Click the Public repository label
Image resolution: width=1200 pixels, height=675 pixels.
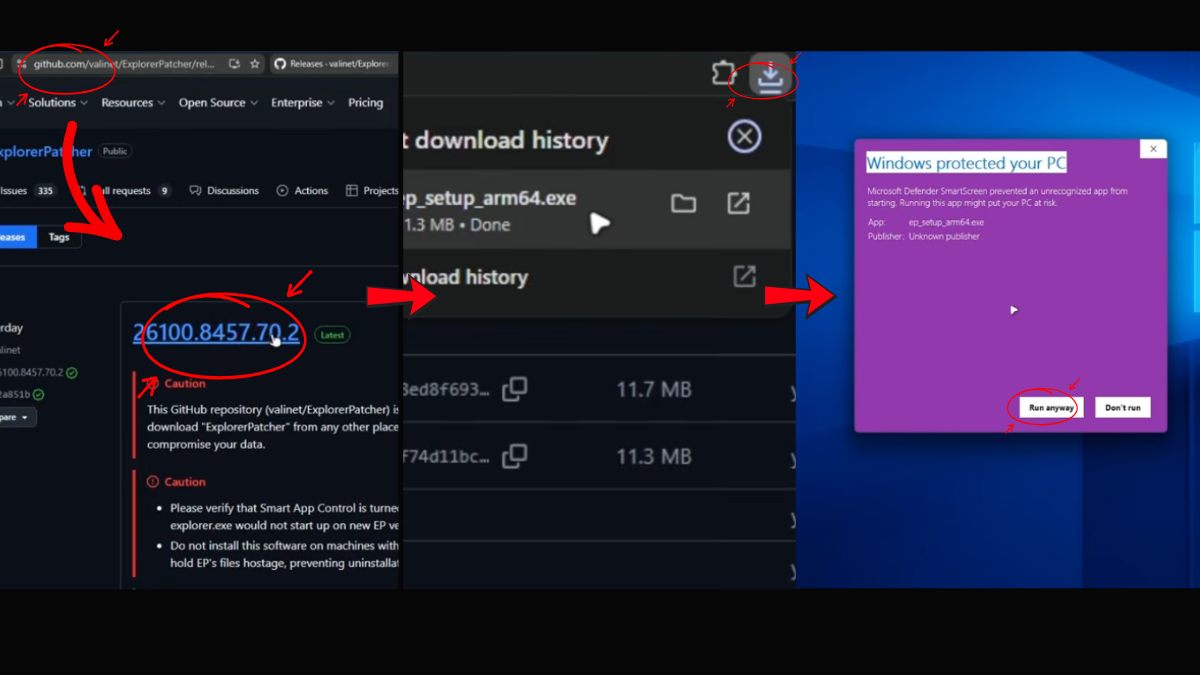pyautogui.click(x=115, y=152)
